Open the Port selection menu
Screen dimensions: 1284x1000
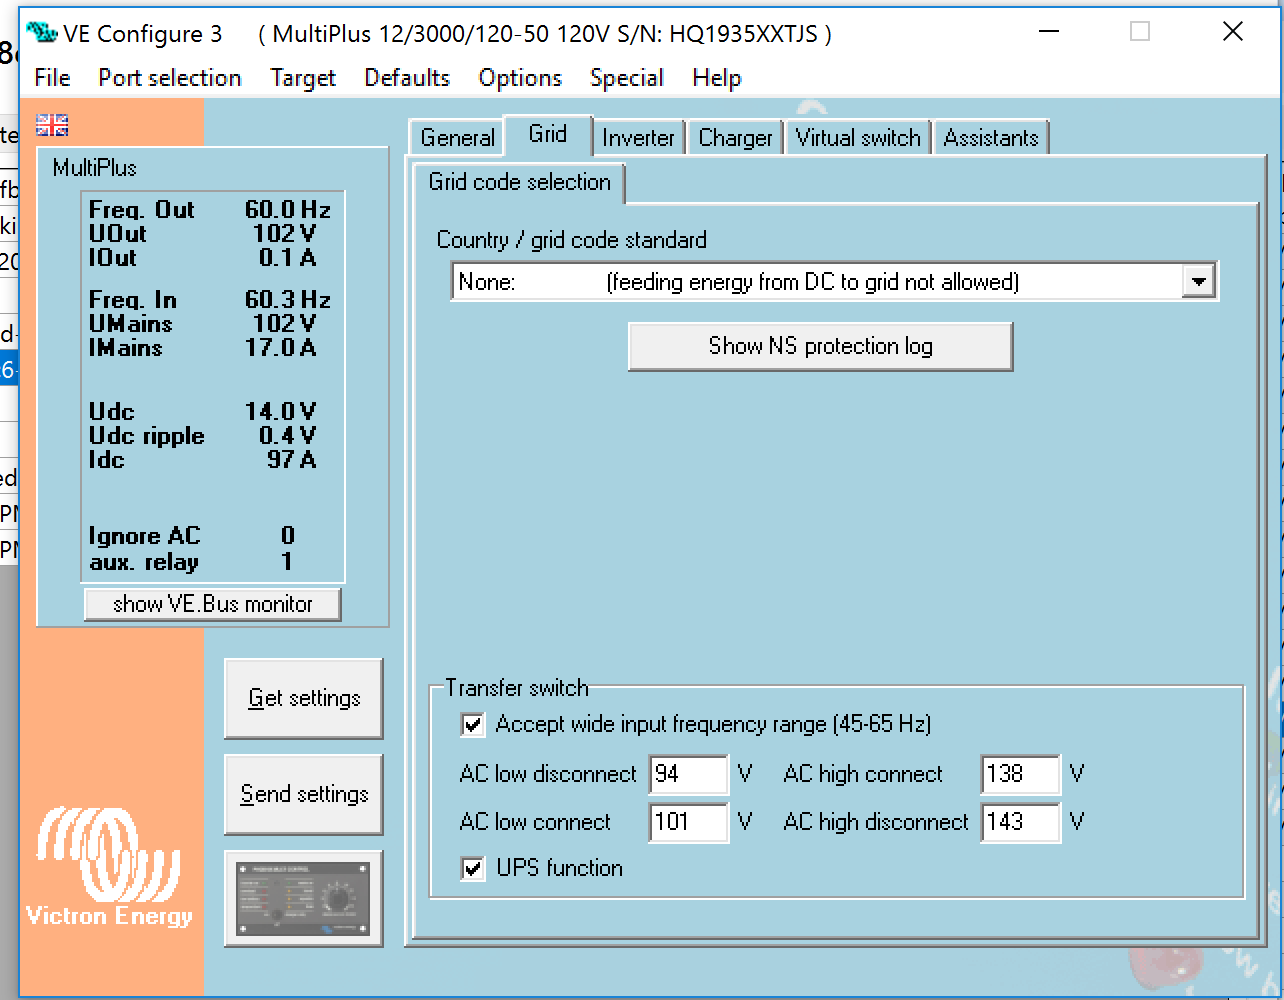click(169, 78)
